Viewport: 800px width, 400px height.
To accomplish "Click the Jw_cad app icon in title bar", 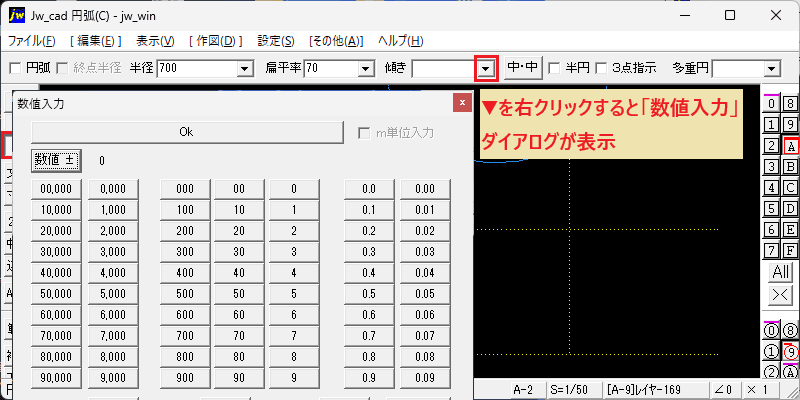I will pos(17,15).
